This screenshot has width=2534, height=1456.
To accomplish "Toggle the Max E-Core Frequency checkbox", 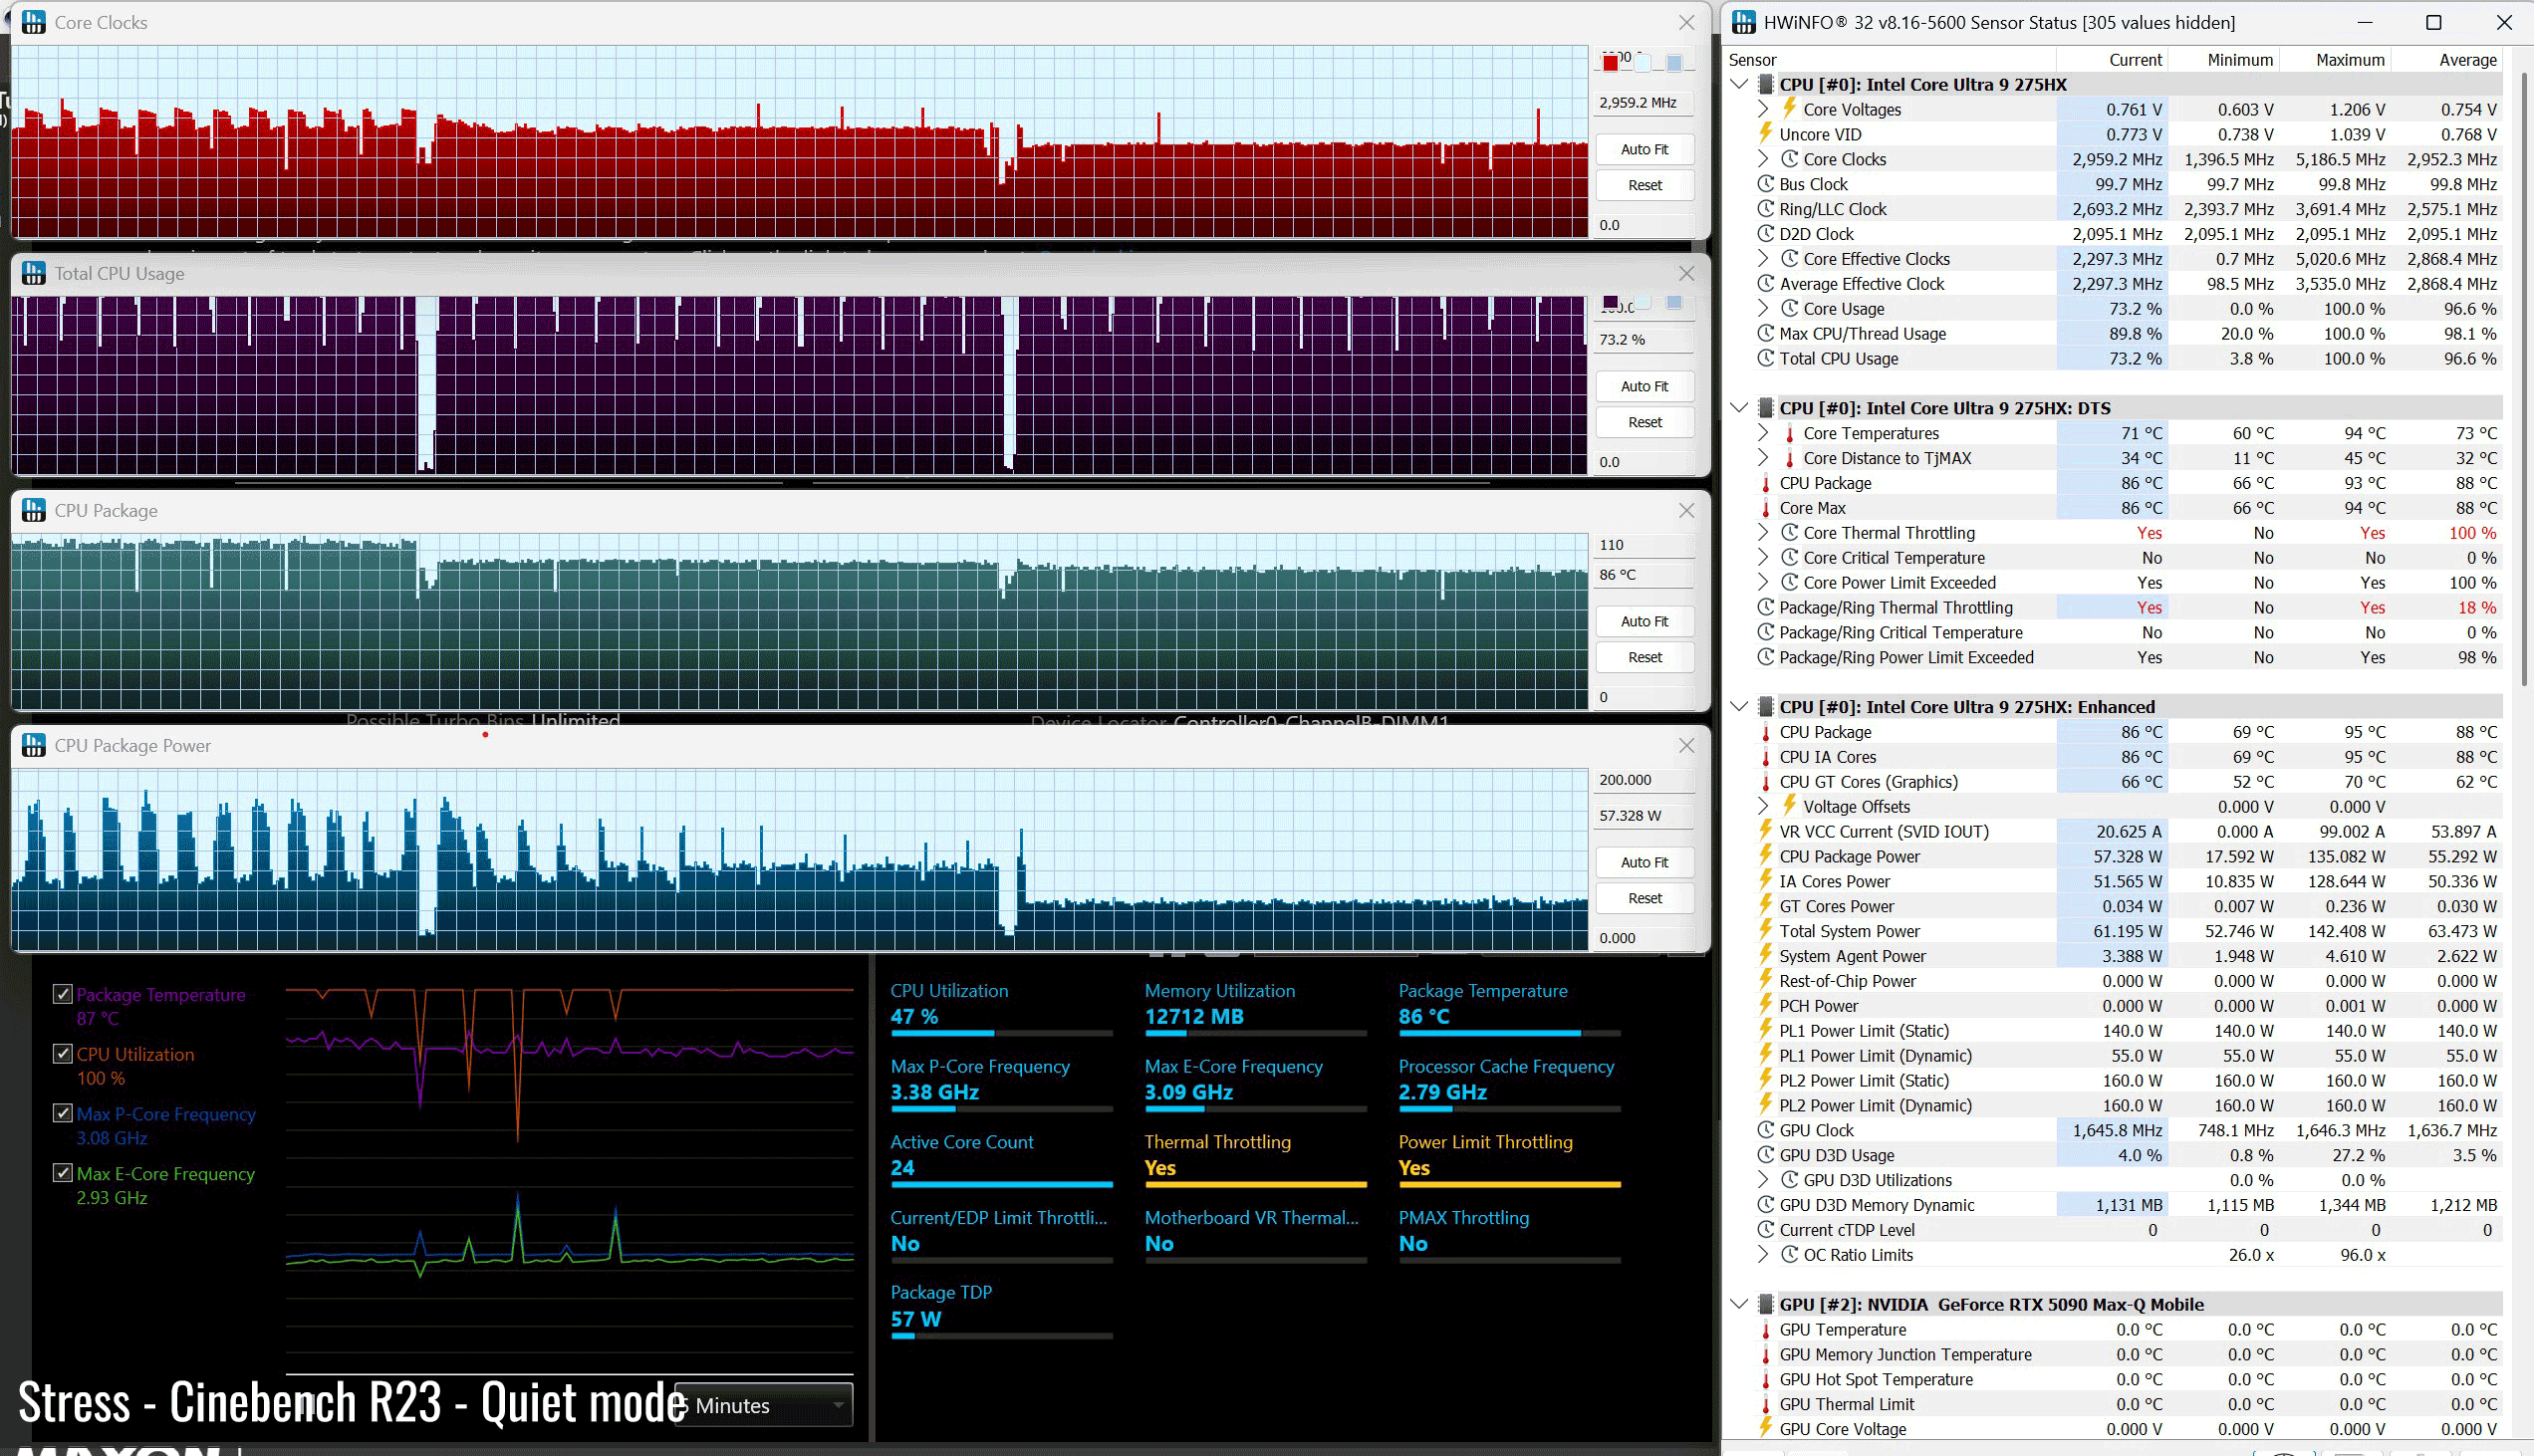I will coord(62,1173).
